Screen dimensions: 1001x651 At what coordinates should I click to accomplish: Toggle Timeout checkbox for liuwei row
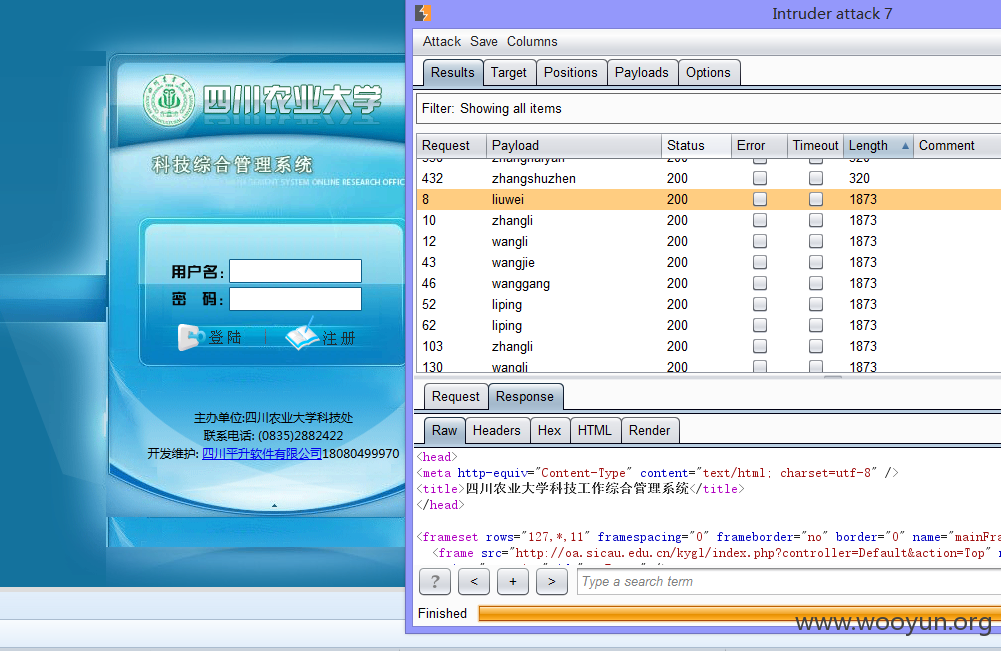pos(816,199)
